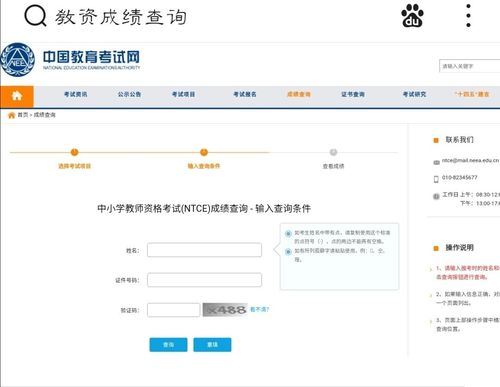Open the 公示公告 menu item
Viewport: 500px width, 387px height.
(x=129, y=94)
